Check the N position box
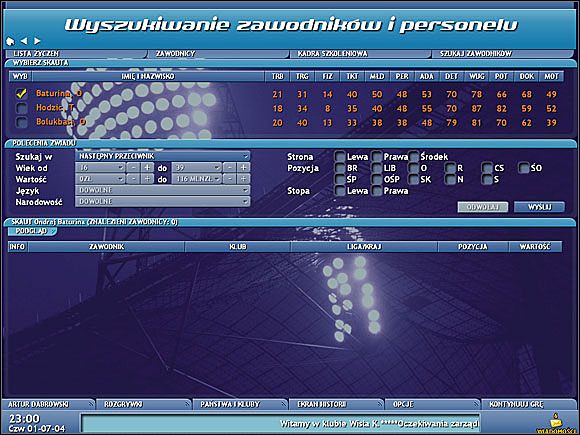This screenshot has width=580, height=435. pyautogui.click(x=450, y=179)
